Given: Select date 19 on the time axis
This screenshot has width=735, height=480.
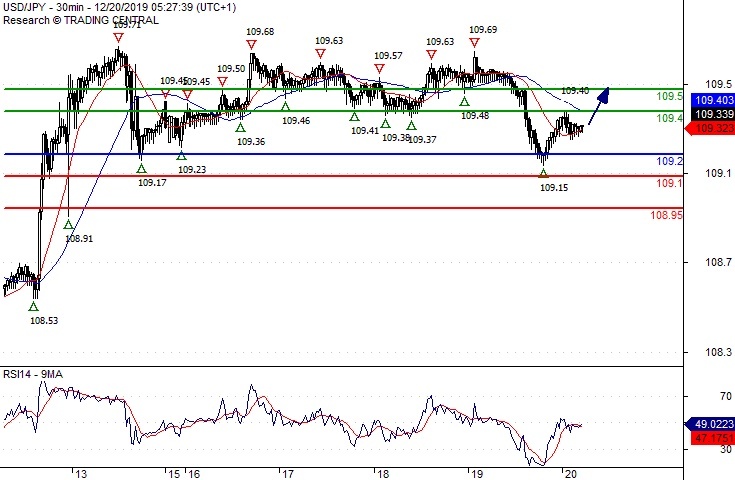Looking at the screenshot, I should click(477, 474).
